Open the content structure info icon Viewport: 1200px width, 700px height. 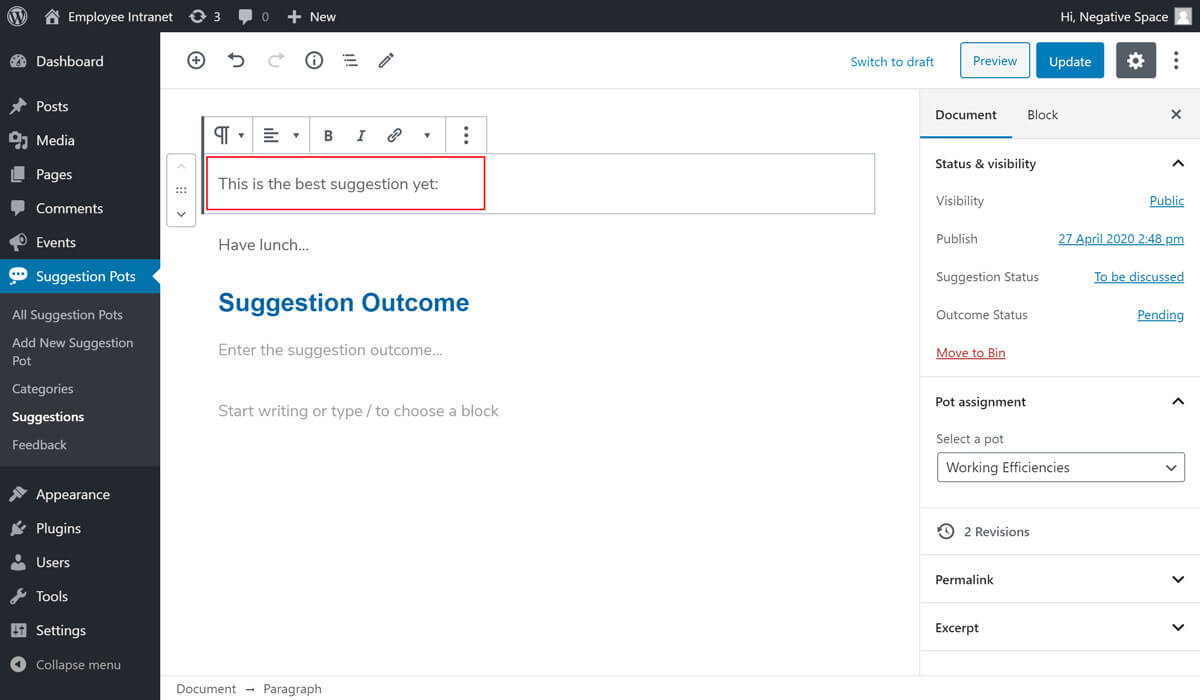point(314,61)
